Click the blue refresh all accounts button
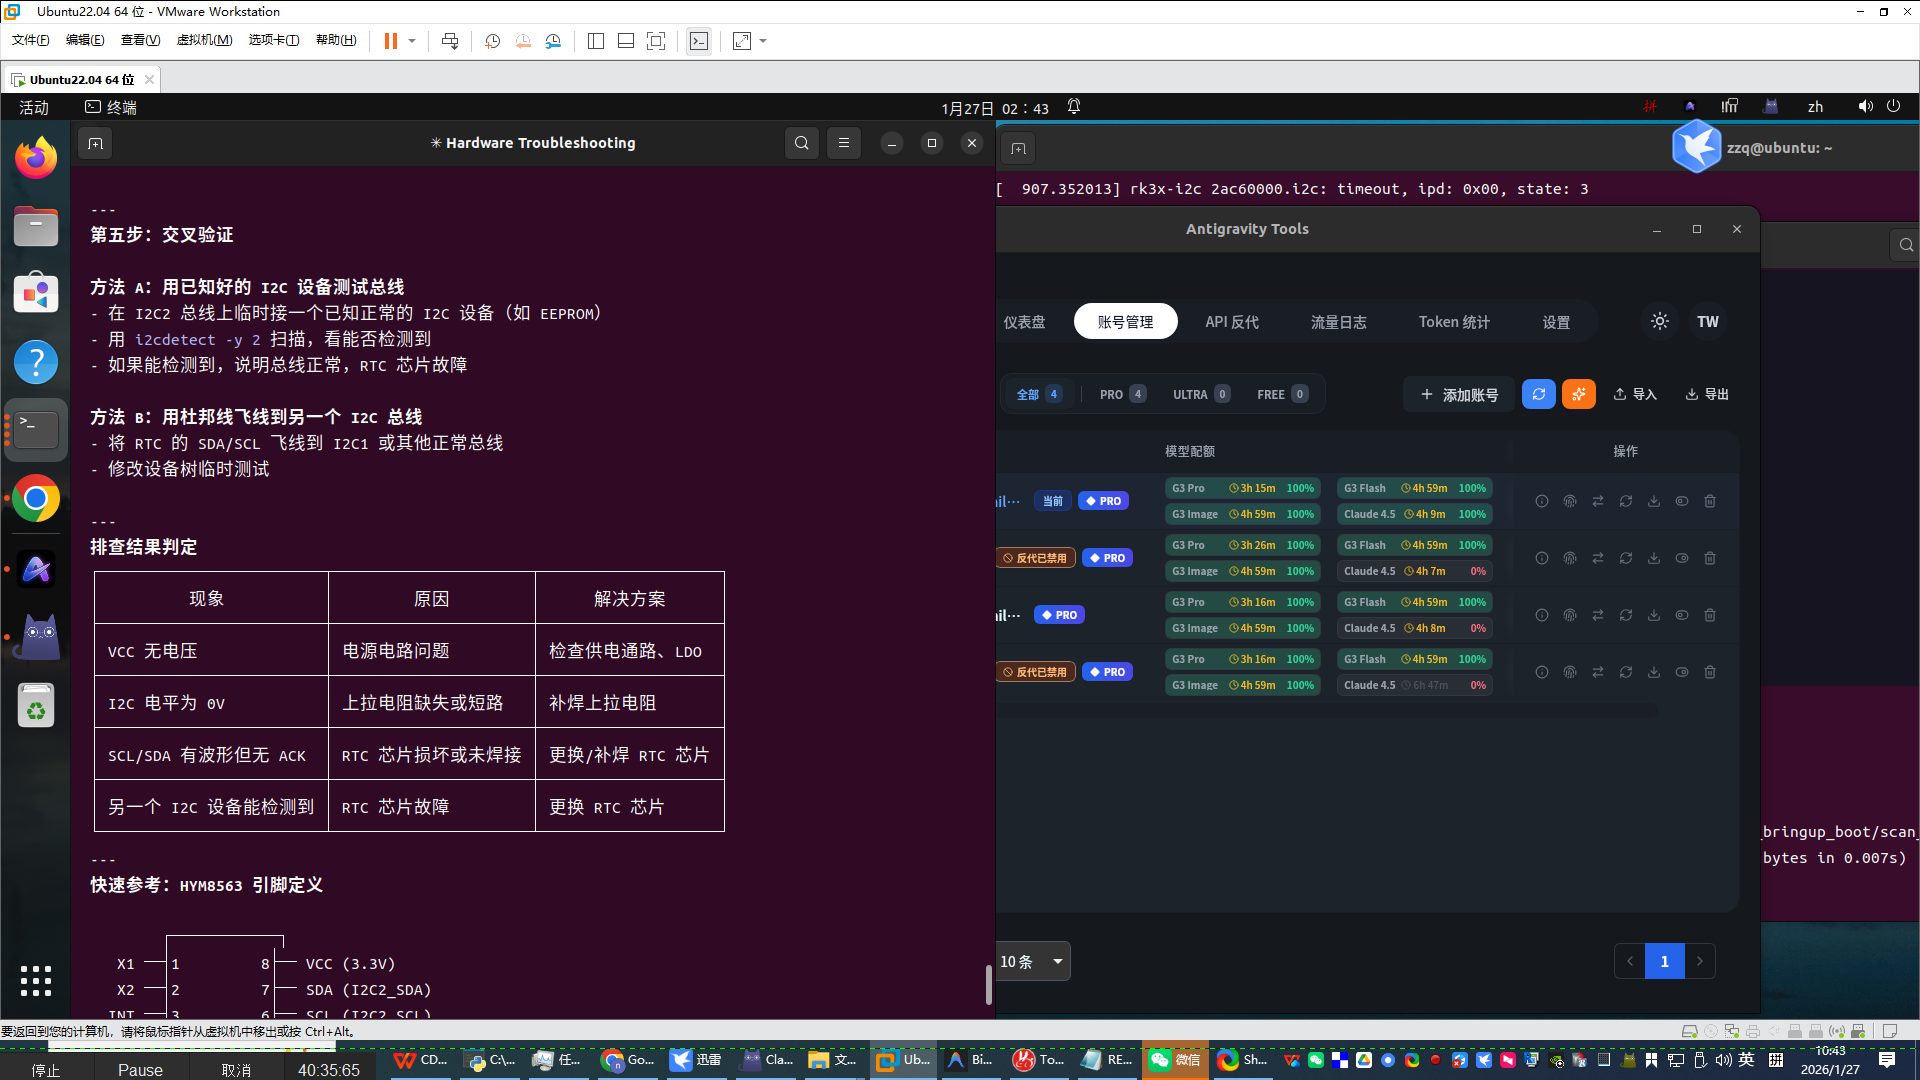 pyautogui.click(x=1538, y=394)
